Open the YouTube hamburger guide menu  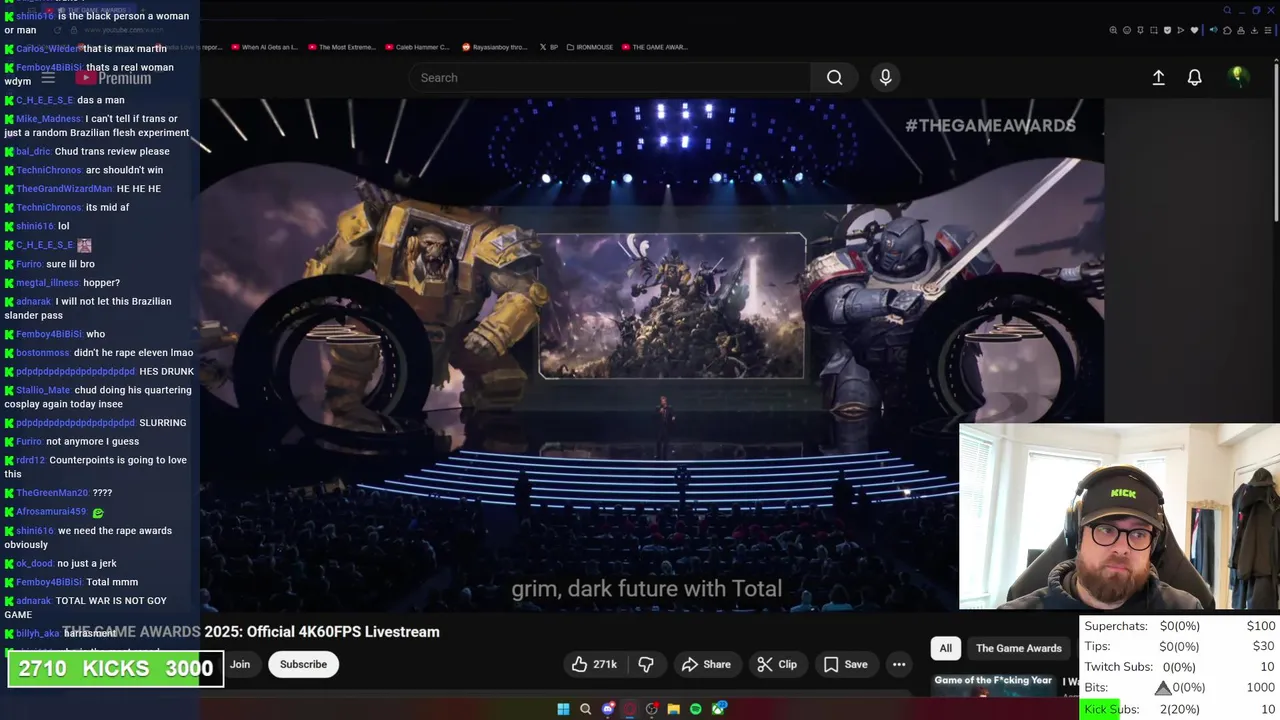(x=48, y=77)
